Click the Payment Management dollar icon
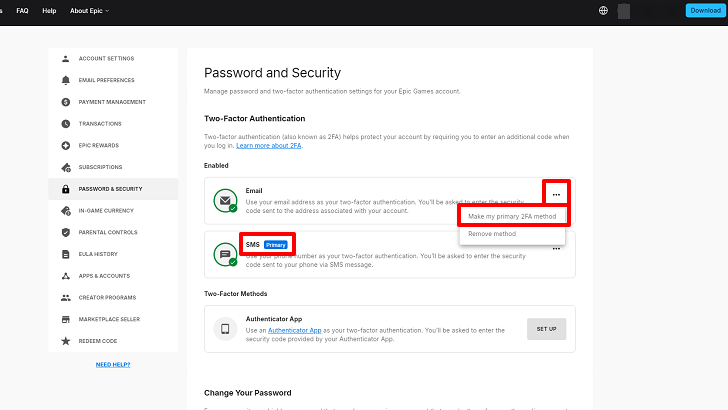The image size is (728, 410). click(x=66, y=102)
